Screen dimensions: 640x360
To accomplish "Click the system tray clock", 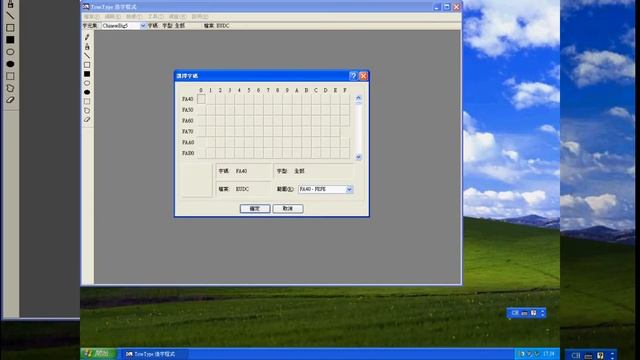I will click(x=549, y=354).
